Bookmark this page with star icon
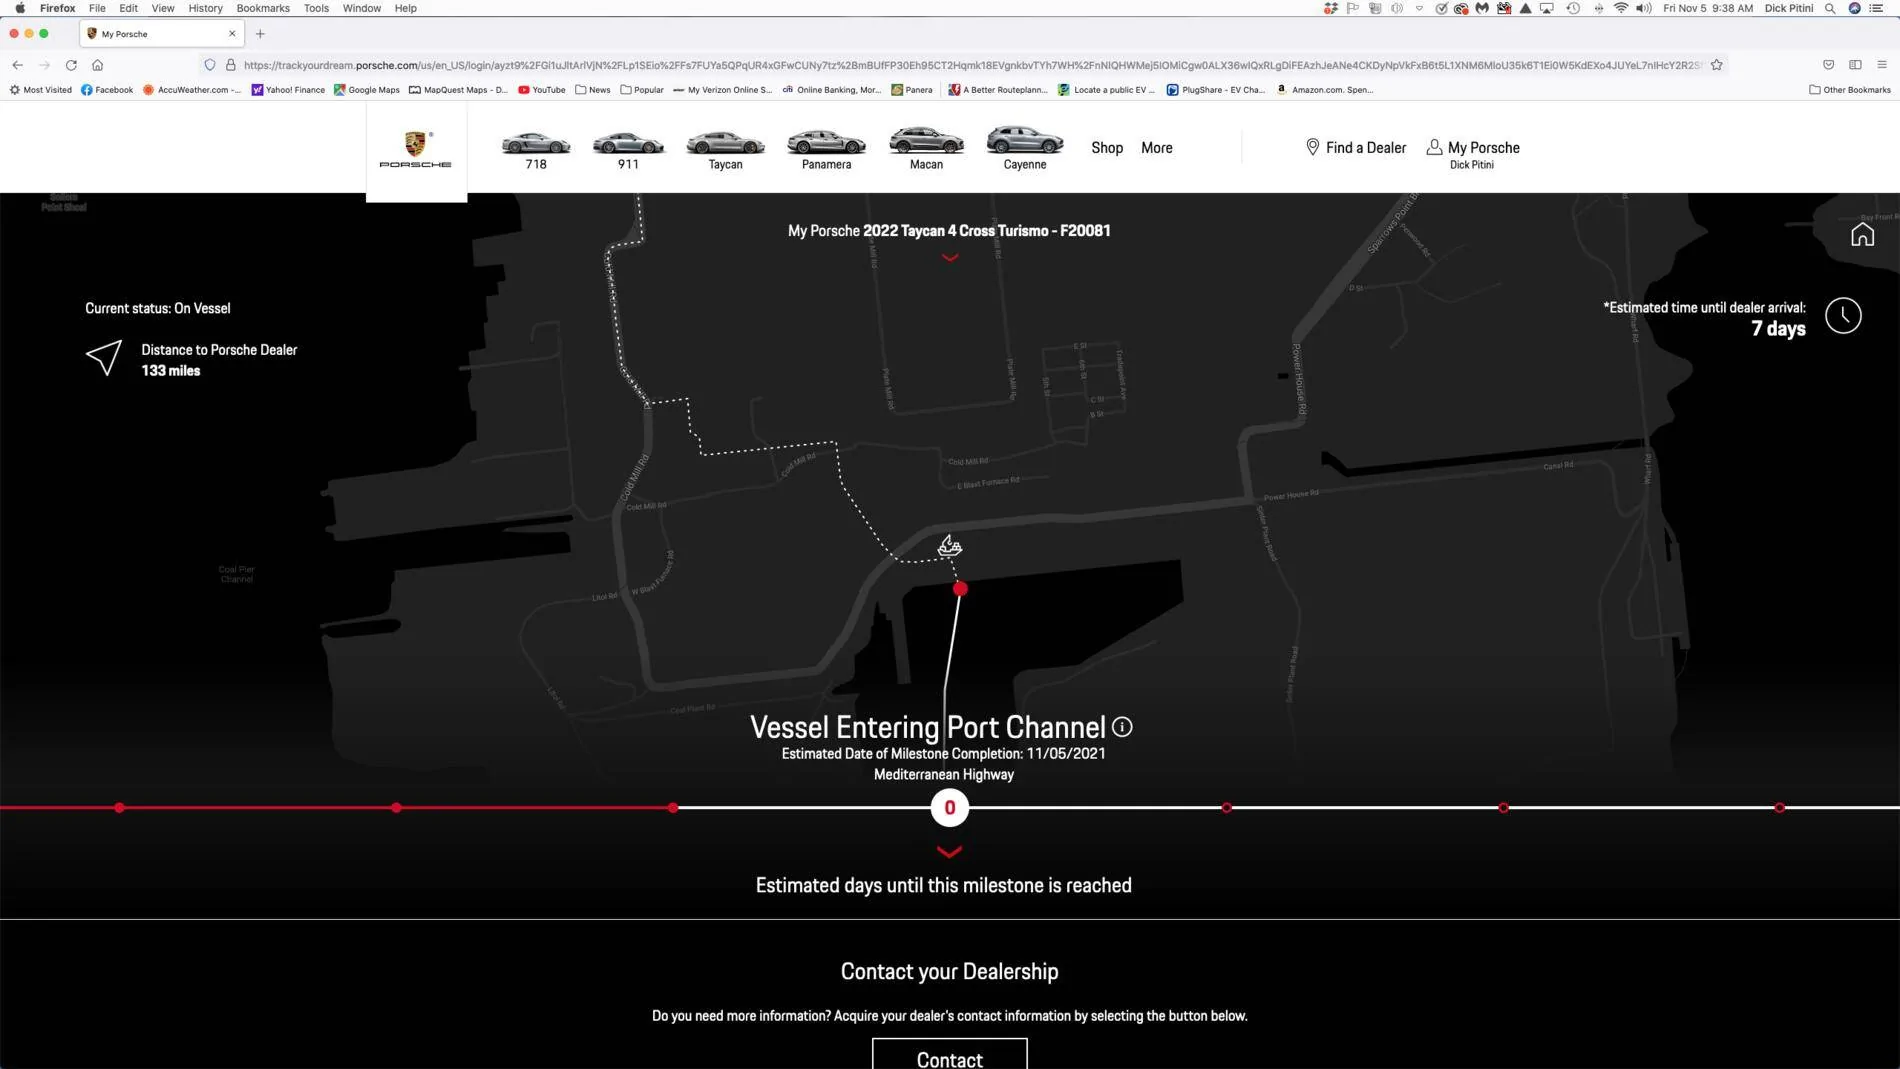The height and width of the screenshot is (1069, 1900). pyautogui.click(x=1717, y=65)
